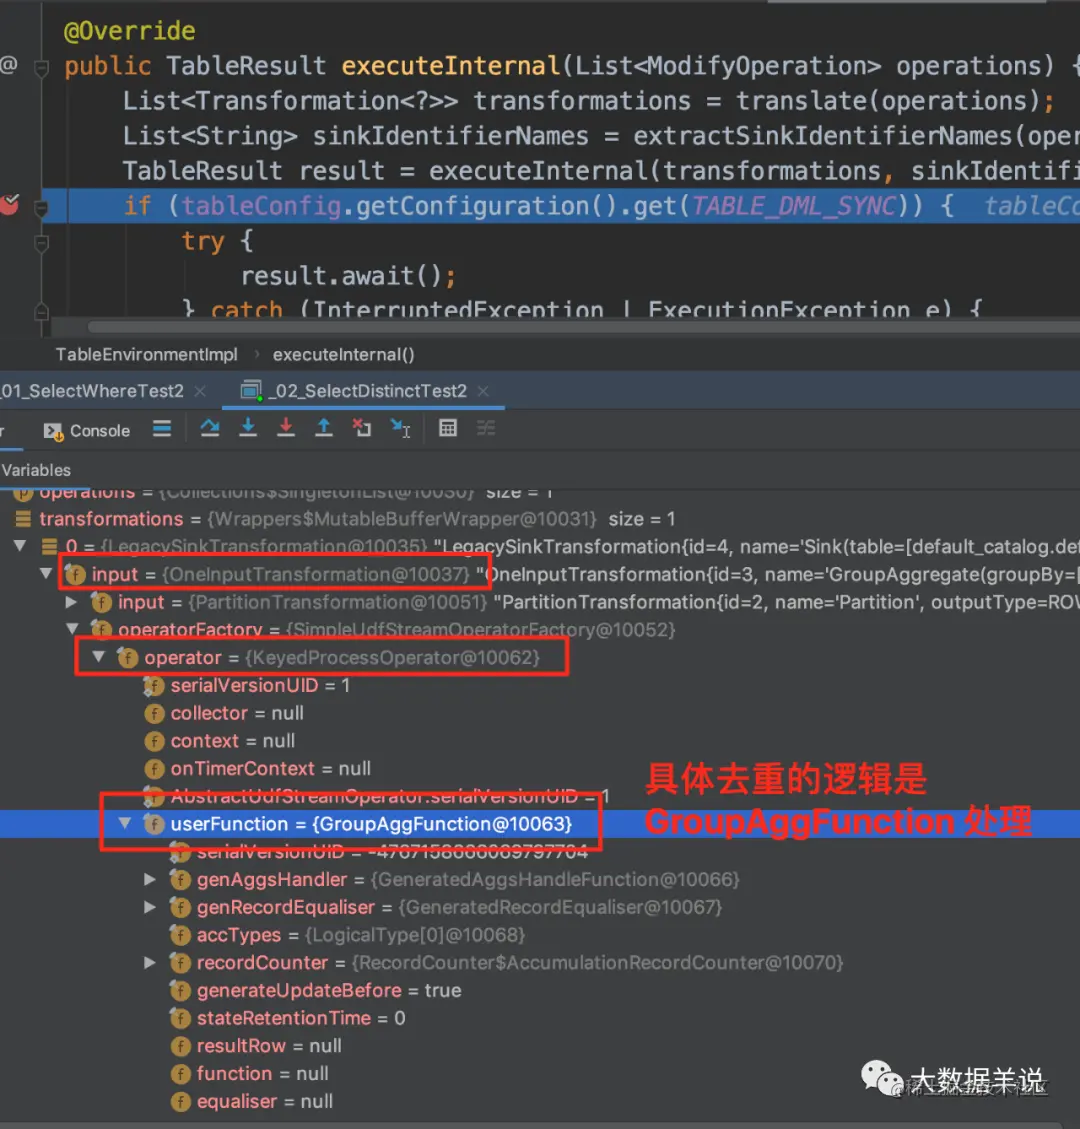Click the threads layout icon beside Console

[x=162, y=429]
